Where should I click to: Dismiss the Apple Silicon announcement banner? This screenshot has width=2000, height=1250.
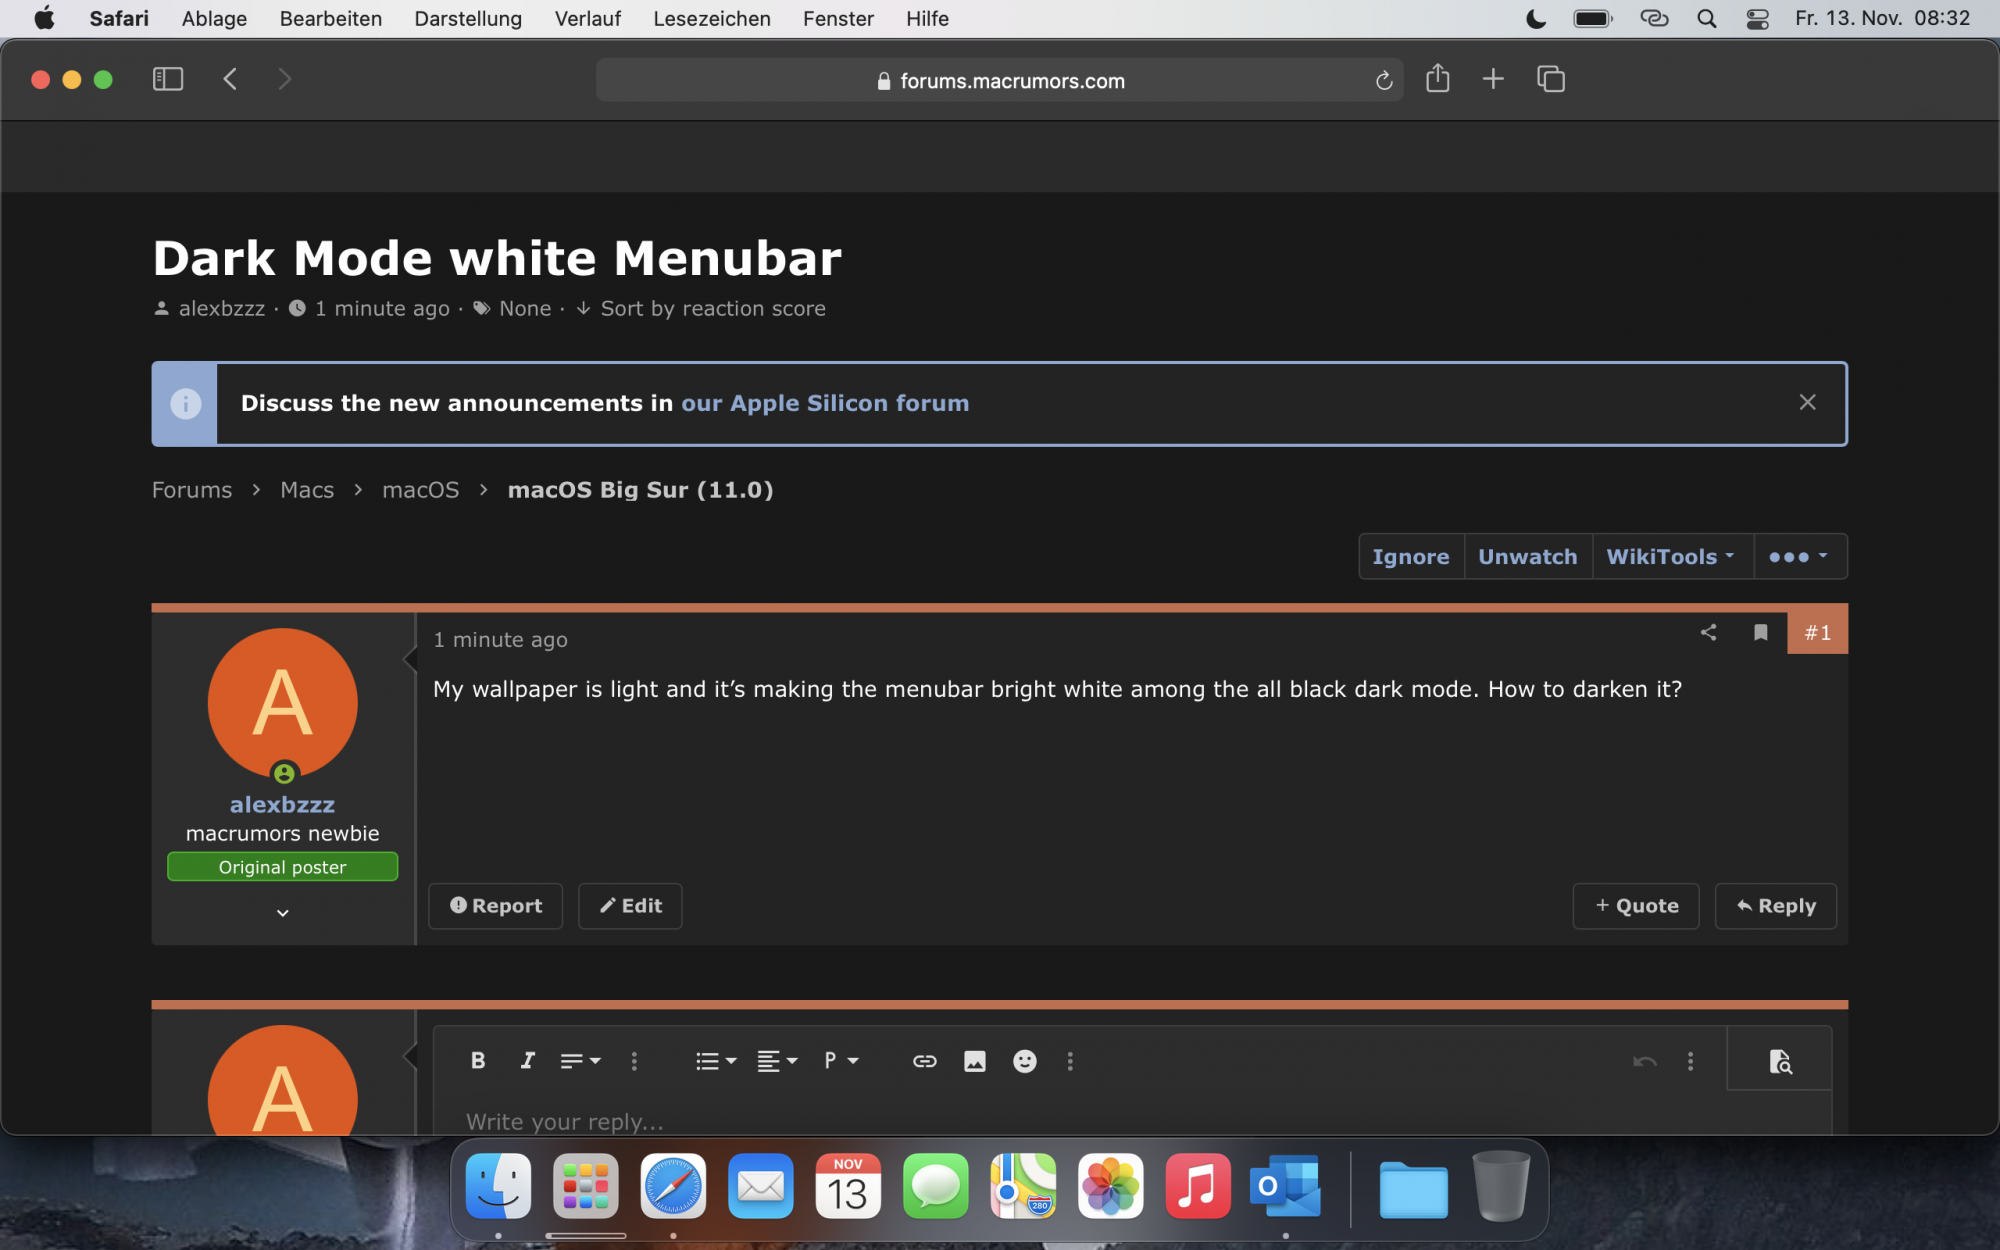[1807, 402]
